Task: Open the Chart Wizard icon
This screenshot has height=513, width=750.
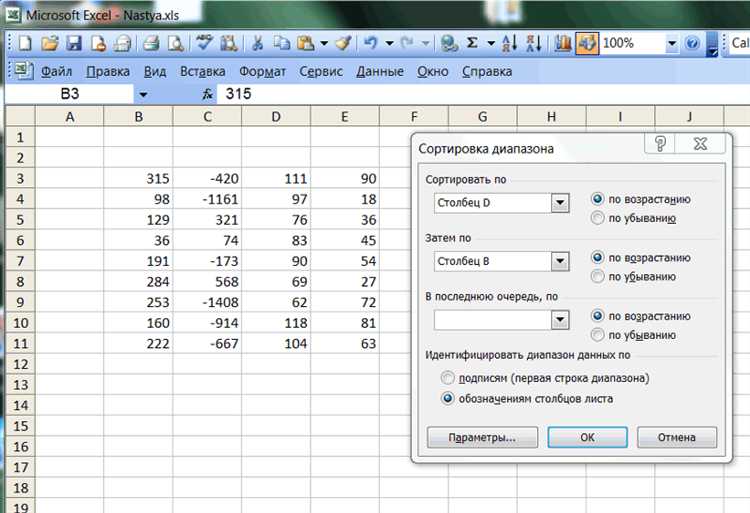Action: [563, 44]
